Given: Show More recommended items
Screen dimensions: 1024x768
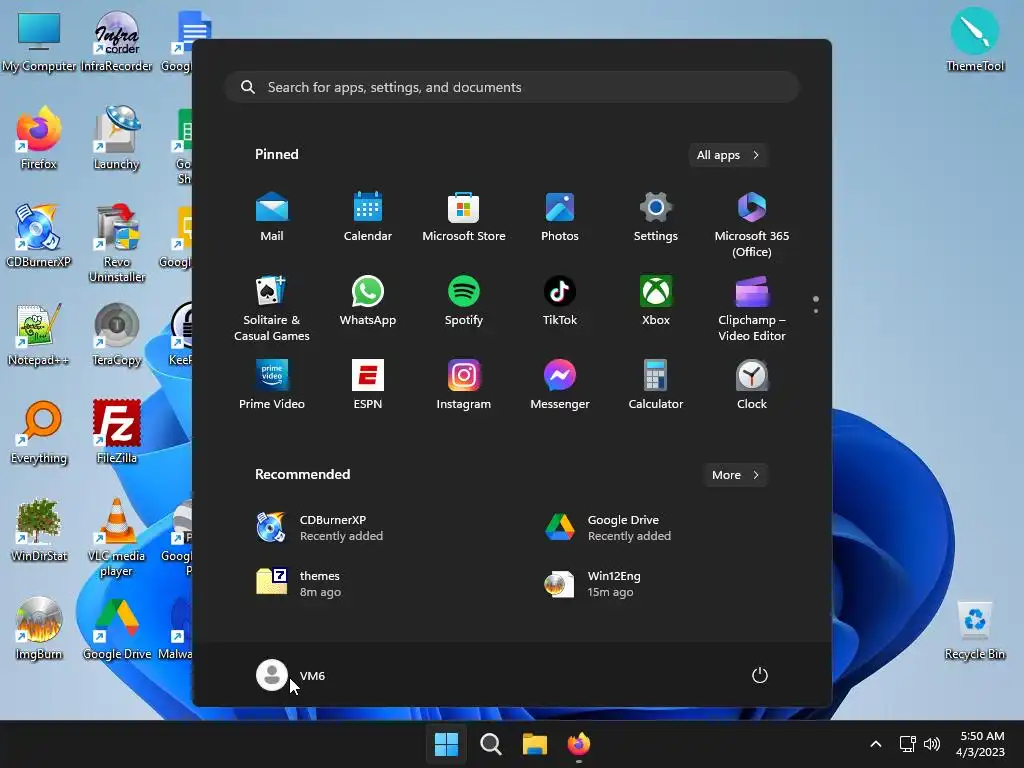Looking at the screenshot, I should [735, 475].
